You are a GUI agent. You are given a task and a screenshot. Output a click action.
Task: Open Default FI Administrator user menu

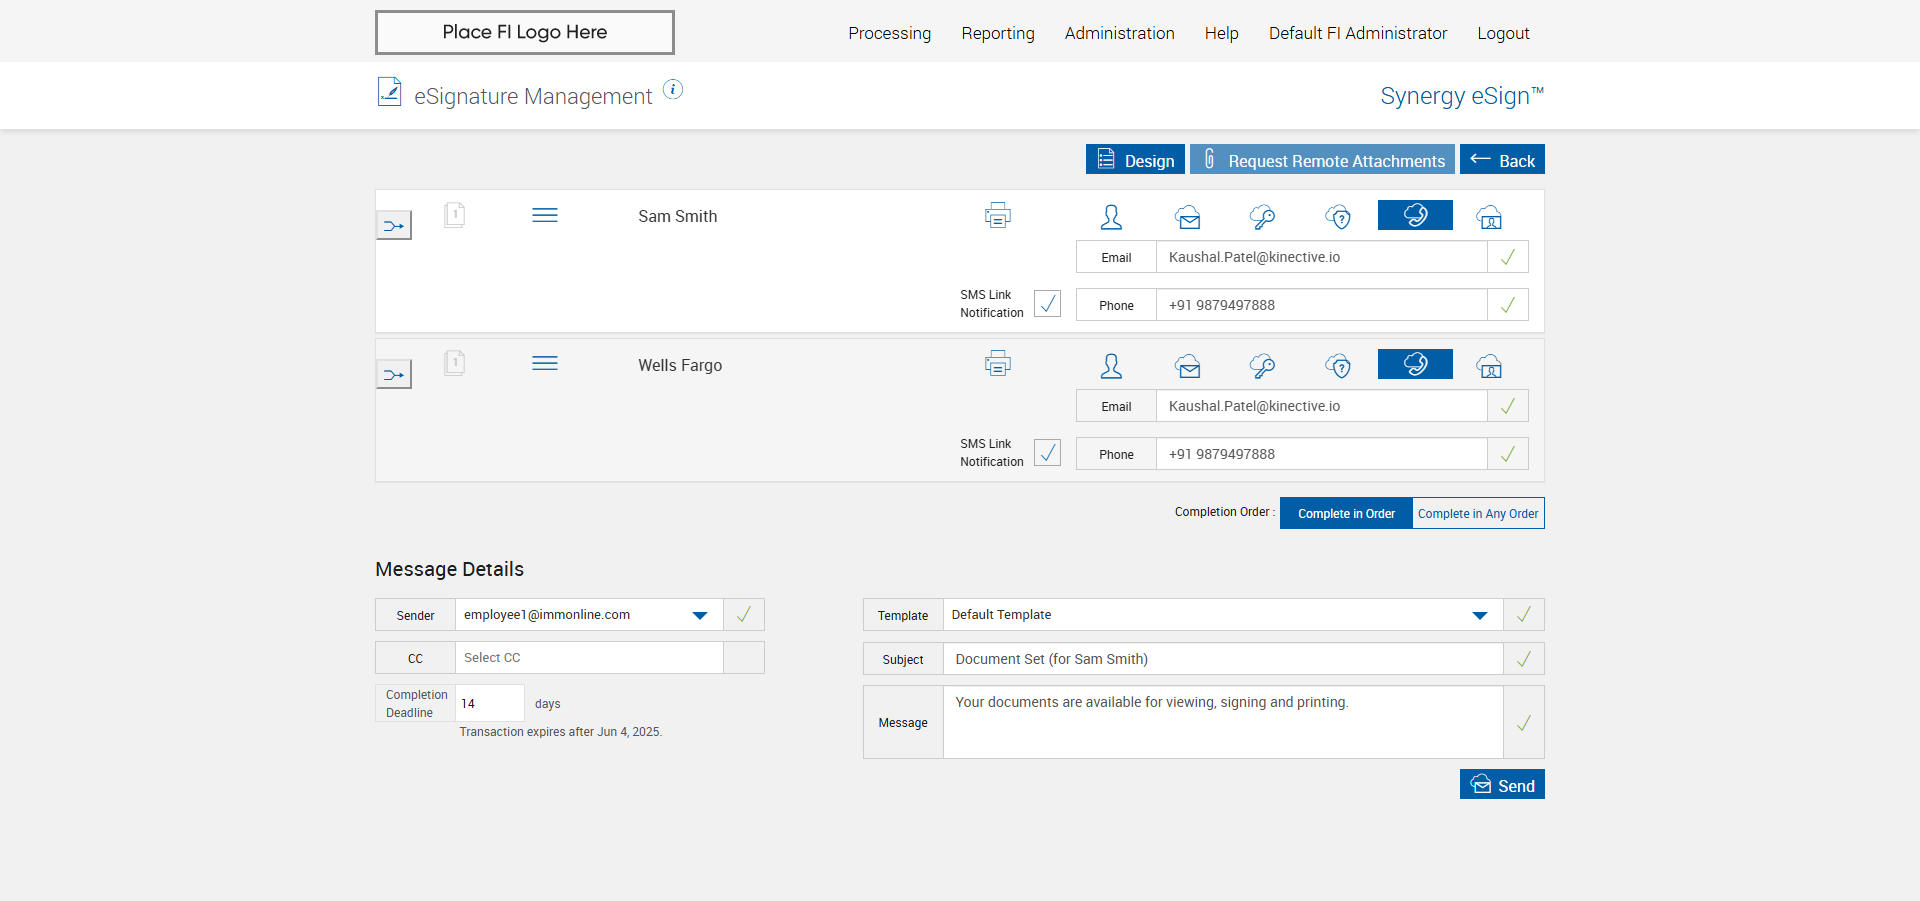pos(1358,33)
